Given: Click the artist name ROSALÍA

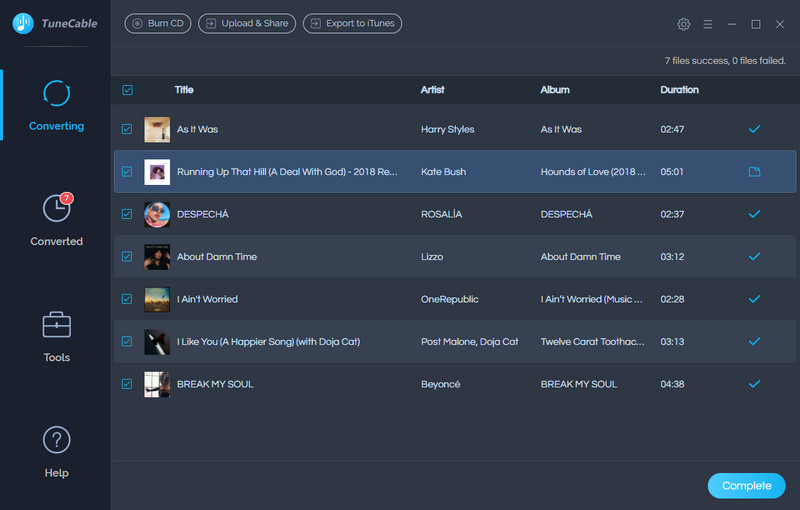Looking at the screenshot, I should coord(441,214).
